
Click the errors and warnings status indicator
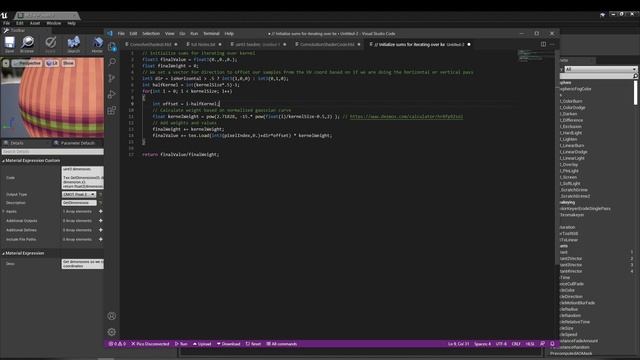pos(117,344)
